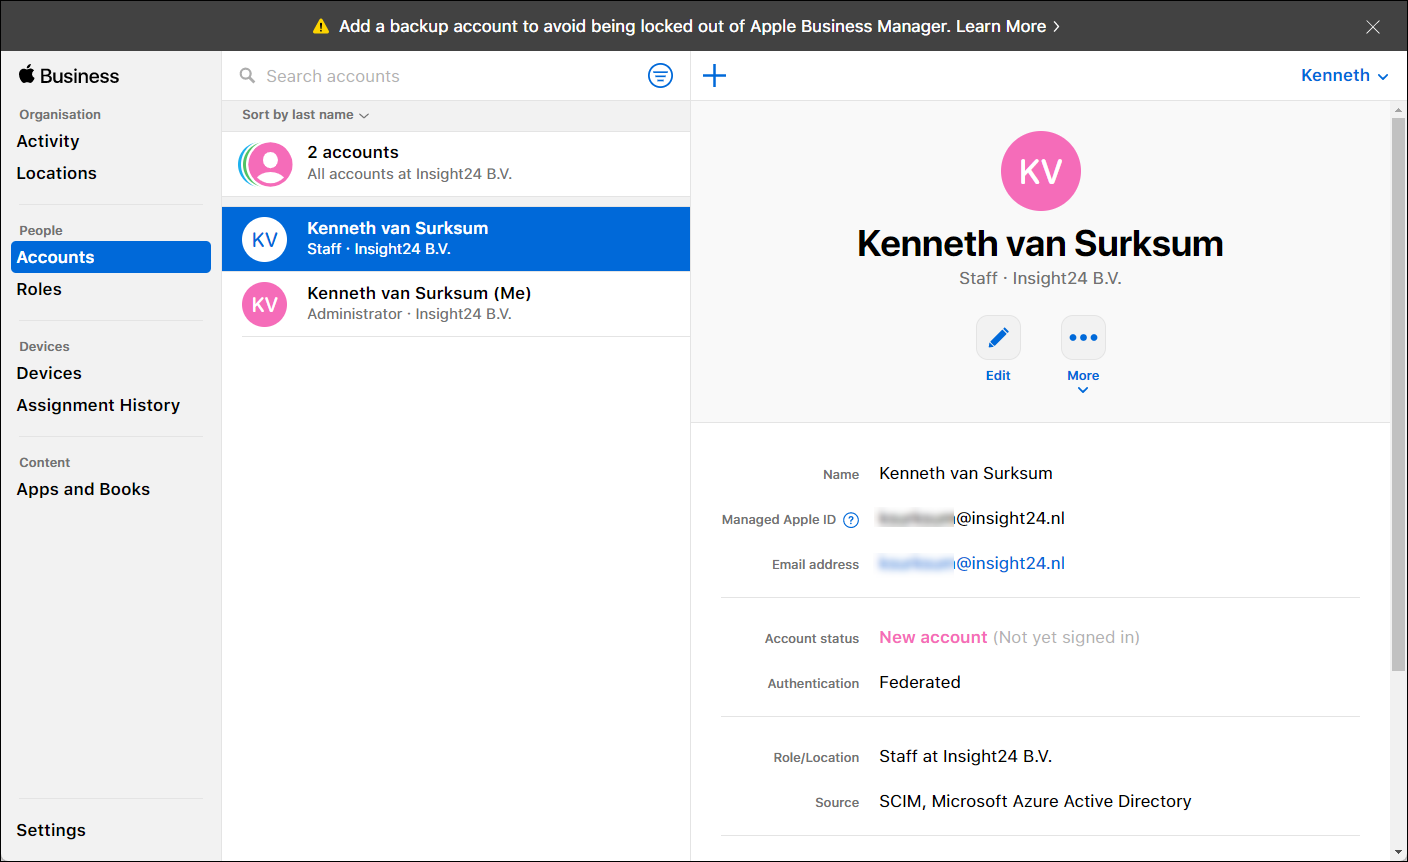This screenshot has height=862, width=1408.
Task: Open Devices in the sidebar
Action: (49, 373)
